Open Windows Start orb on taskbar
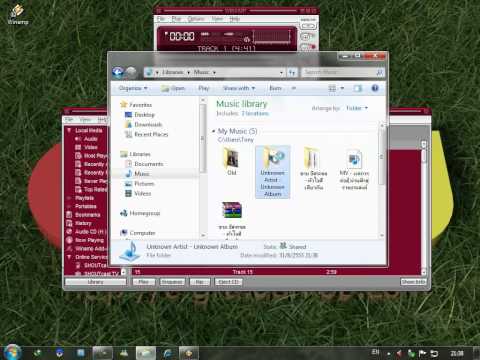480x360 pixels. 13,353
